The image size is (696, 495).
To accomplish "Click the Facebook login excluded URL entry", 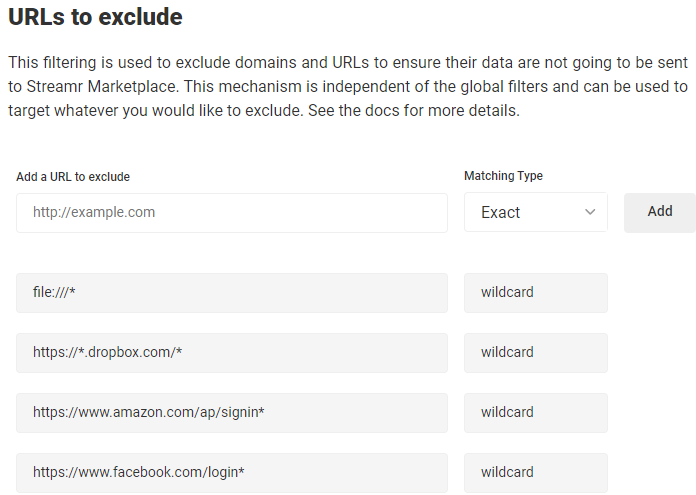I will [231, 472].
